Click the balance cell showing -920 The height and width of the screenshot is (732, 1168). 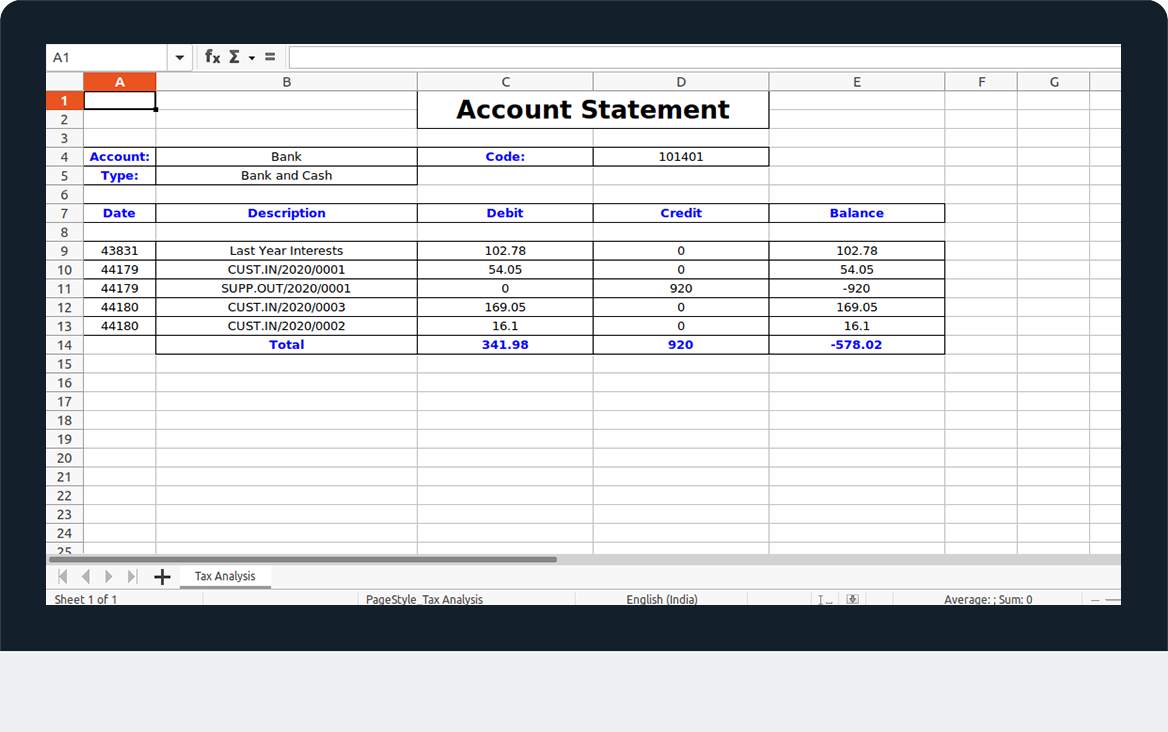857,288
